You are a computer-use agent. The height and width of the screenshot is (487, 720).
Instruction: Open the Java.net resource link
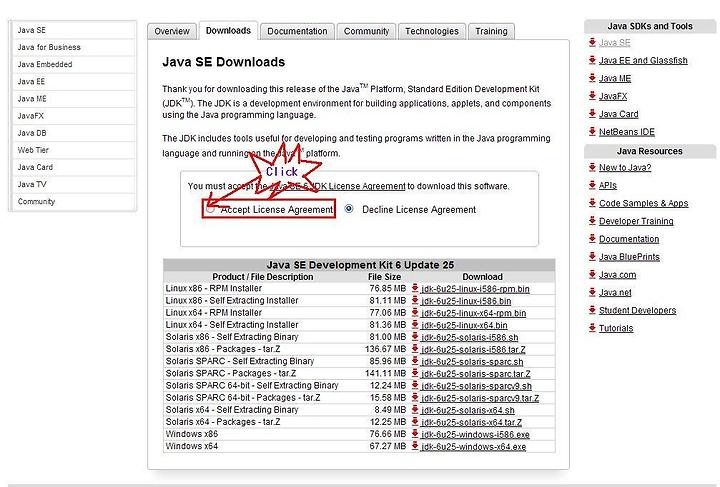pos(615,292)
